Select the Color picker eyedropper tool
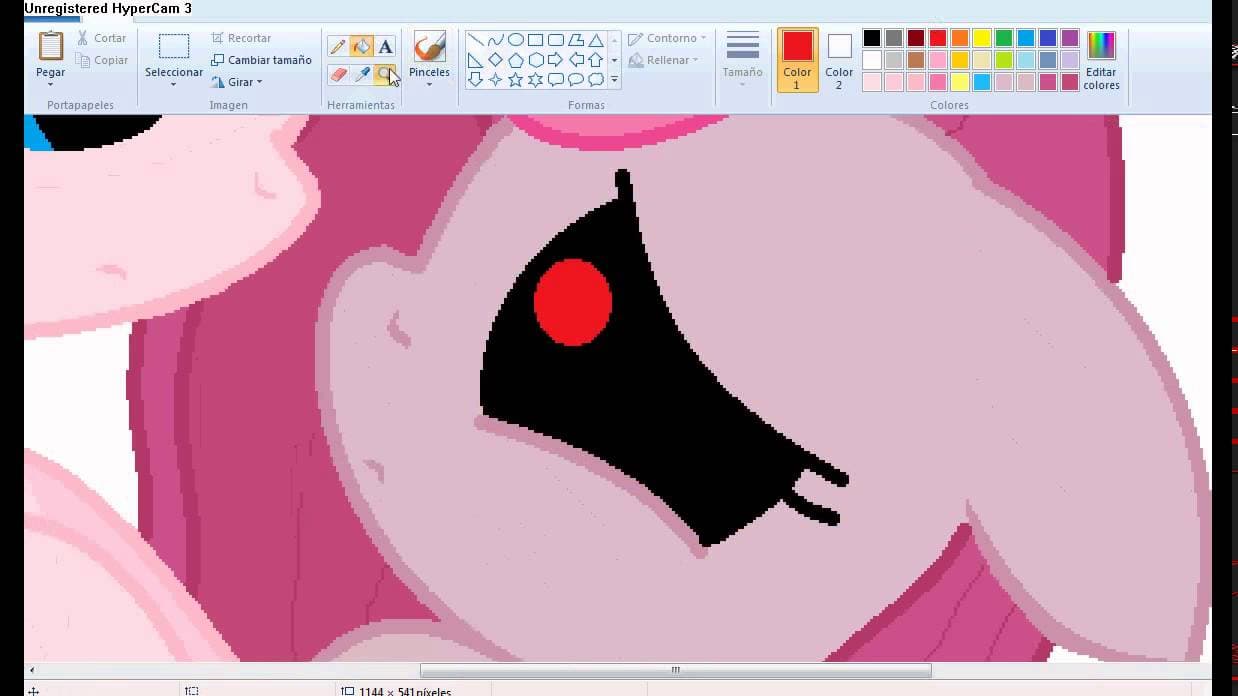This screenshot has height=696, width=1238. coord(362,75)
